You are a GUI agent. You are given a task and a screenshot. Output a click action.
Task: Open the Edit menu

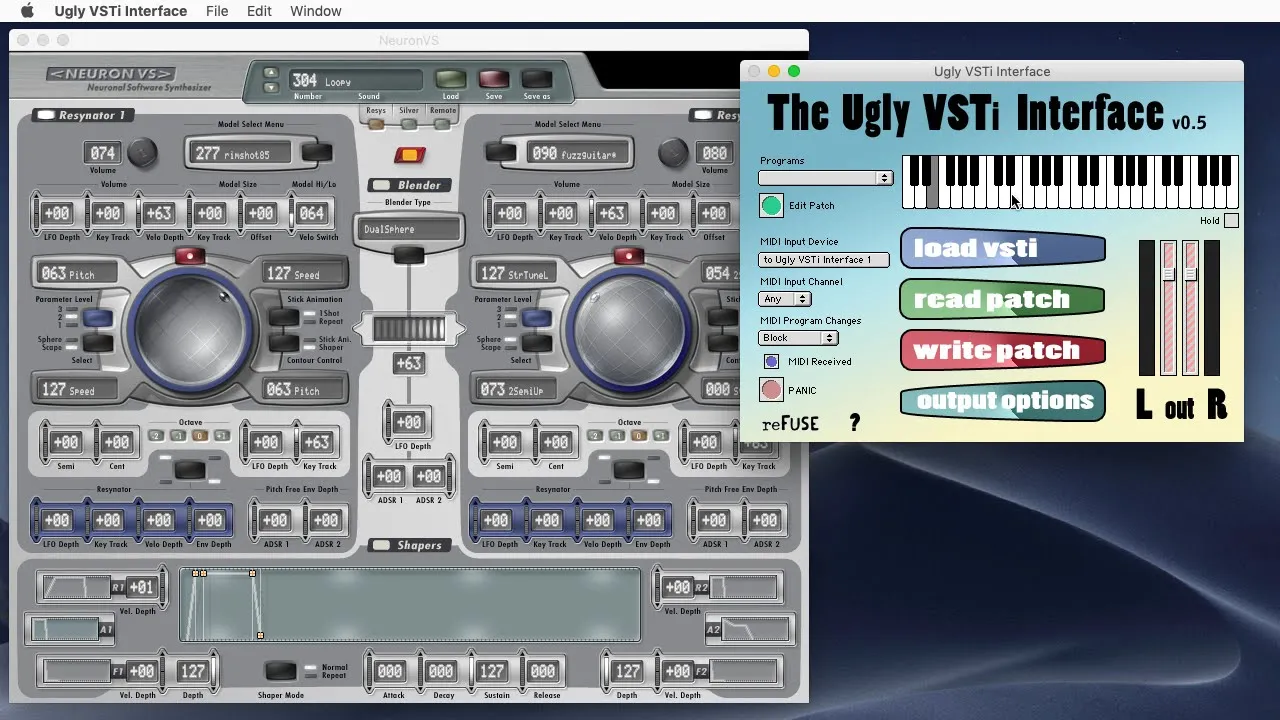(x=259, y=11)
